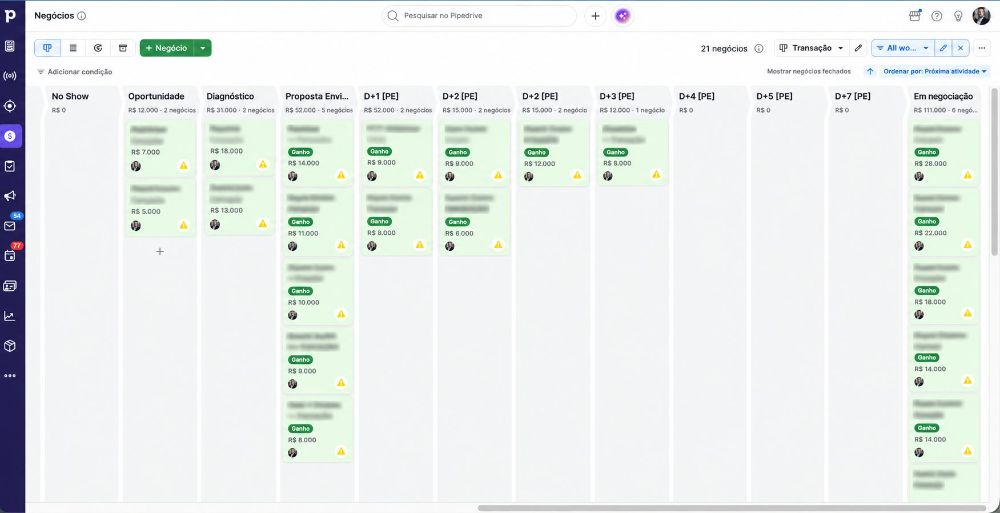1000x513 pixels.
Task: Open the toolbar three-dots options menu
Action: point(982,48)
